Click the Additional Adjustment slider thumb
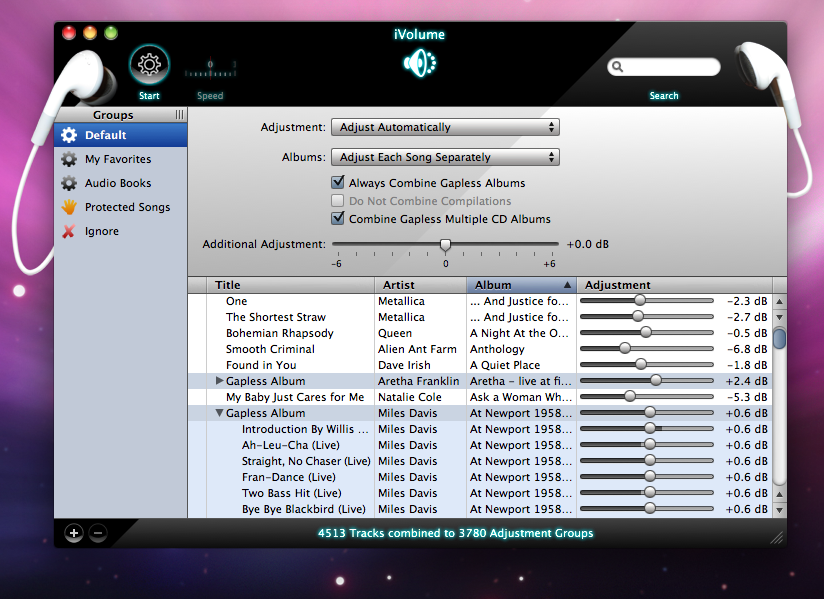The width and height of the screenshot is (824, 599). pyautogui.click(x=446, y=245)
